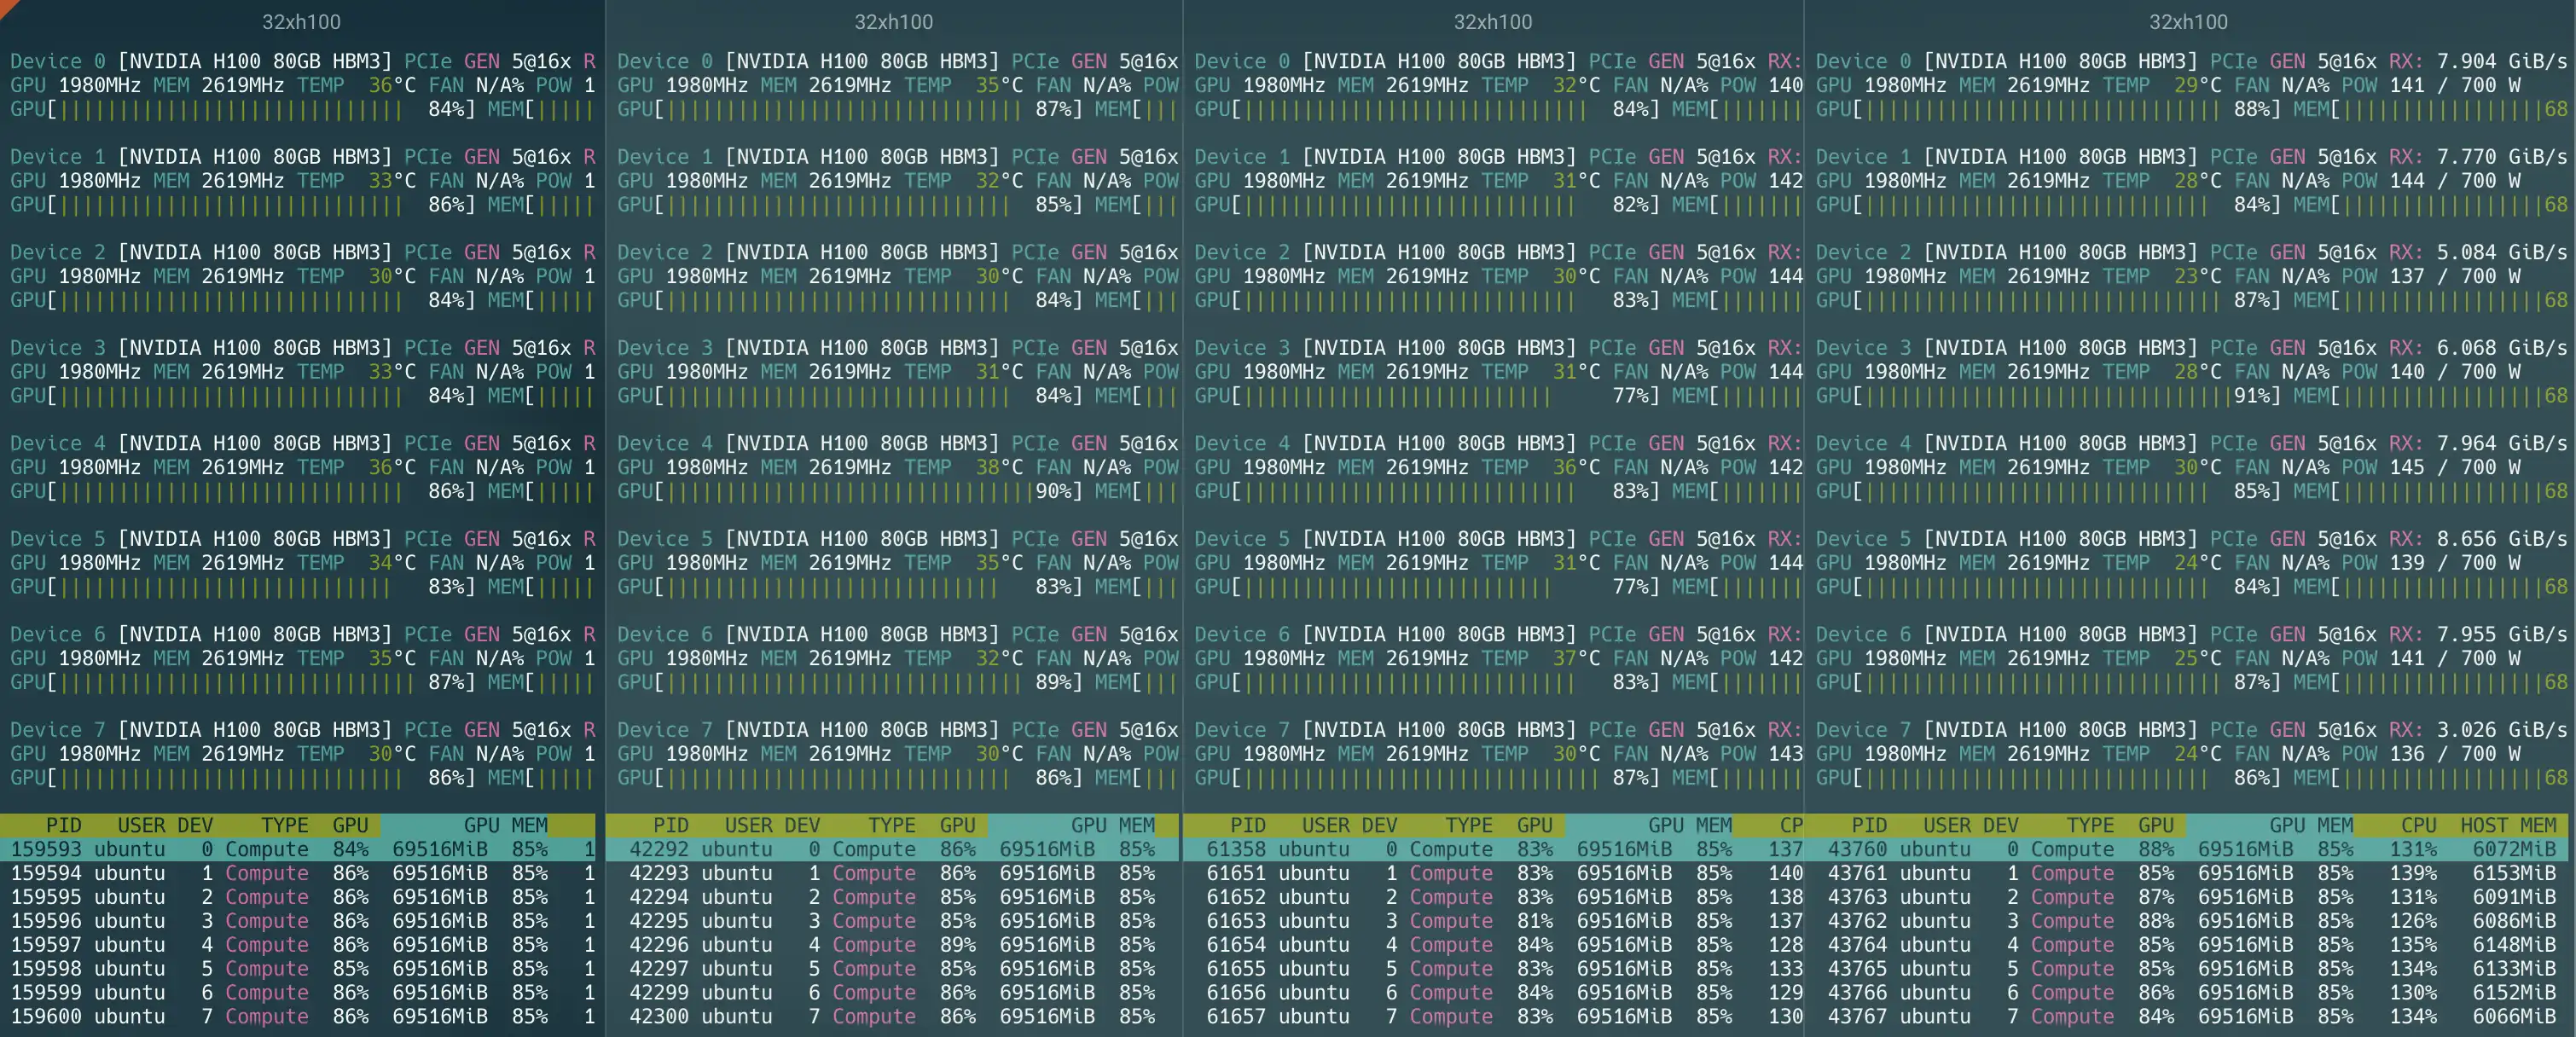Click host memory value 6066MiB
Screen dimensions: 2576x1037
pos(2514,1016)
